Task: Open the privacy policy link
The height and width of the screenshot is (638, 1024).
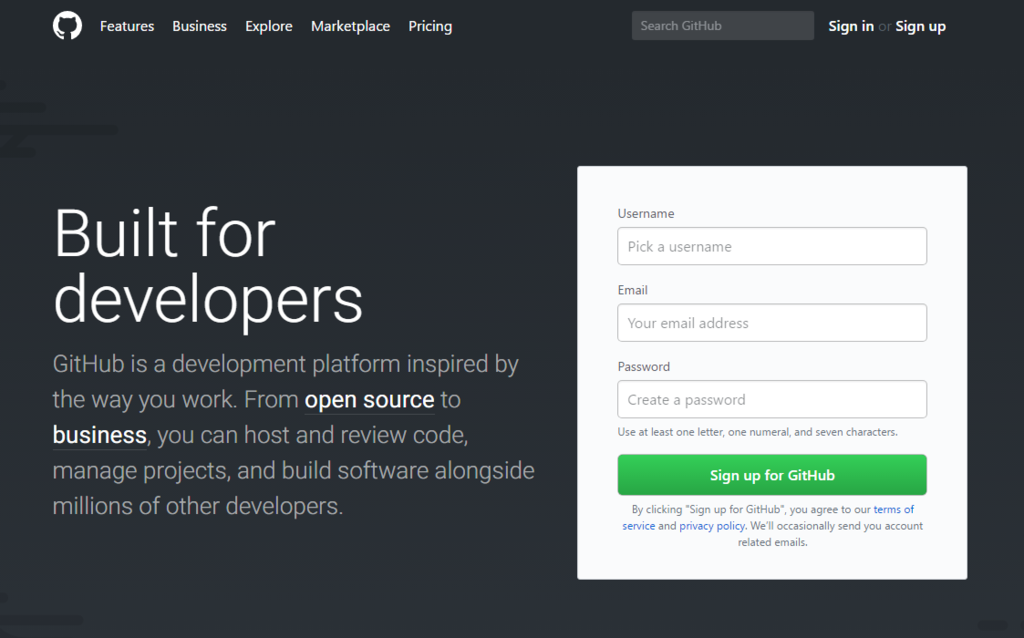Action: tap(712, 526)
